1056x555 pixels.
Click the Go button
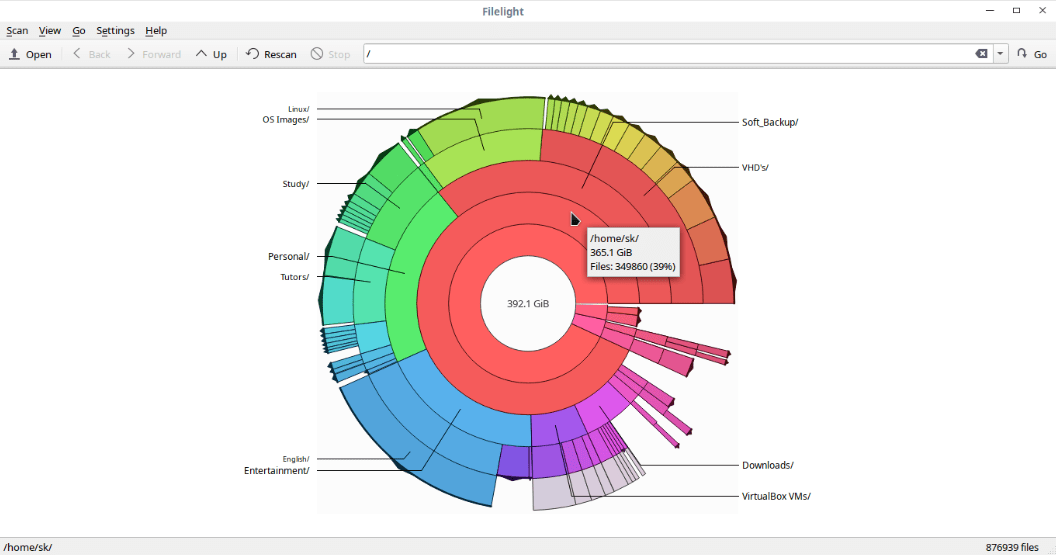[x=1032, y=54]
